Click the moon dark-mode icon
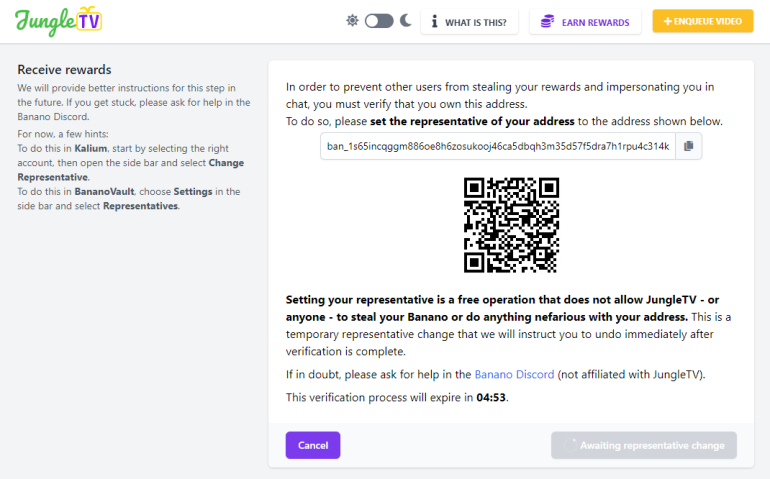Screen dimensions: 770x479 click(406, 21)
